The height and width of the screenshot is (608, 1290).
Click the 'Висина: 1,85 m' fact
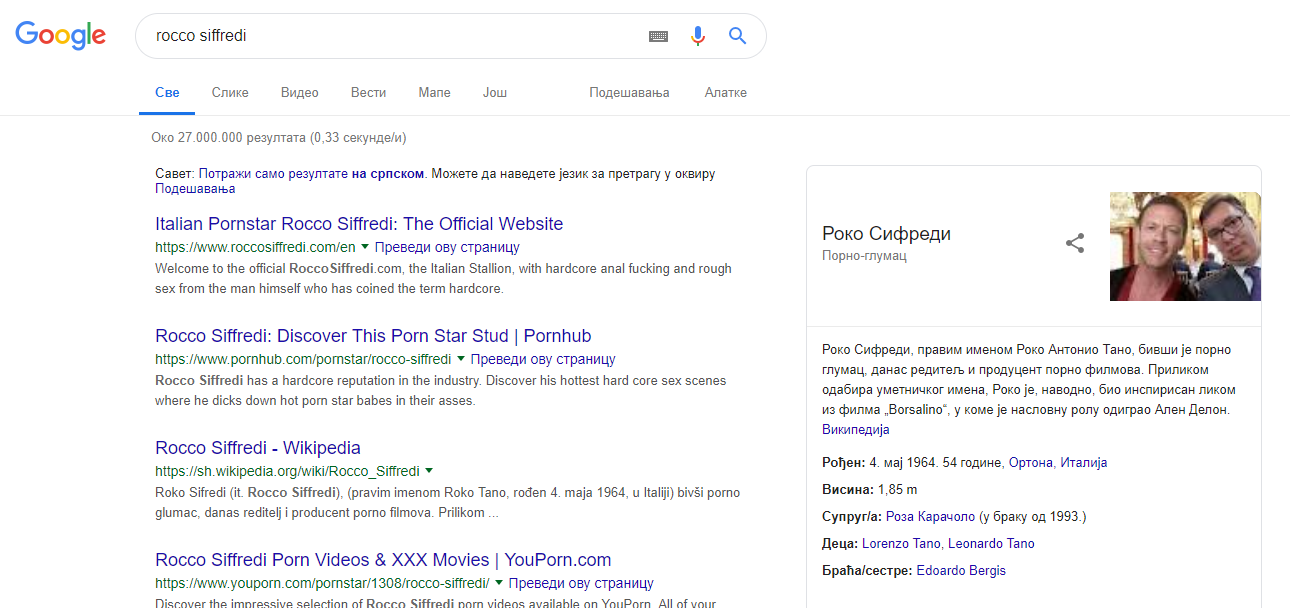[x=870, y=490]
